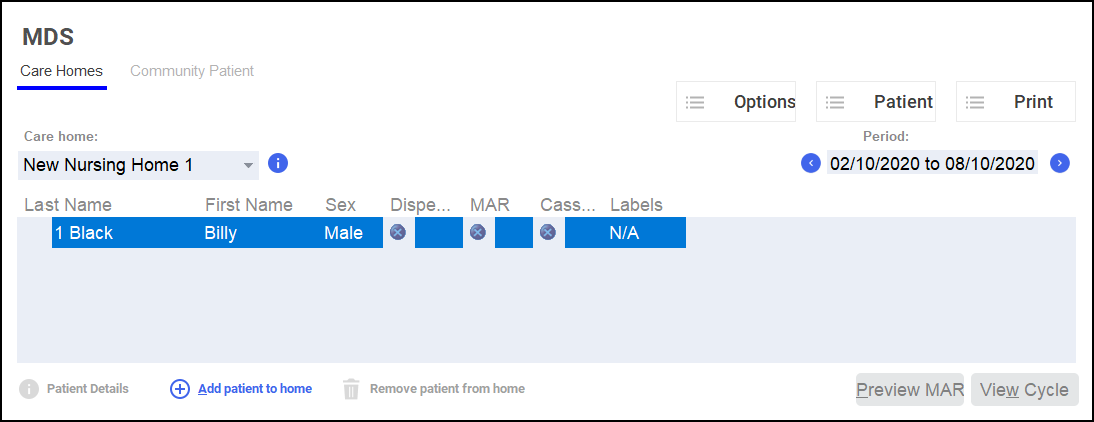The height and width of the screenshot is (422, 1094).
Task: Select the Care Homes tab
Action: tap(61, 72)
